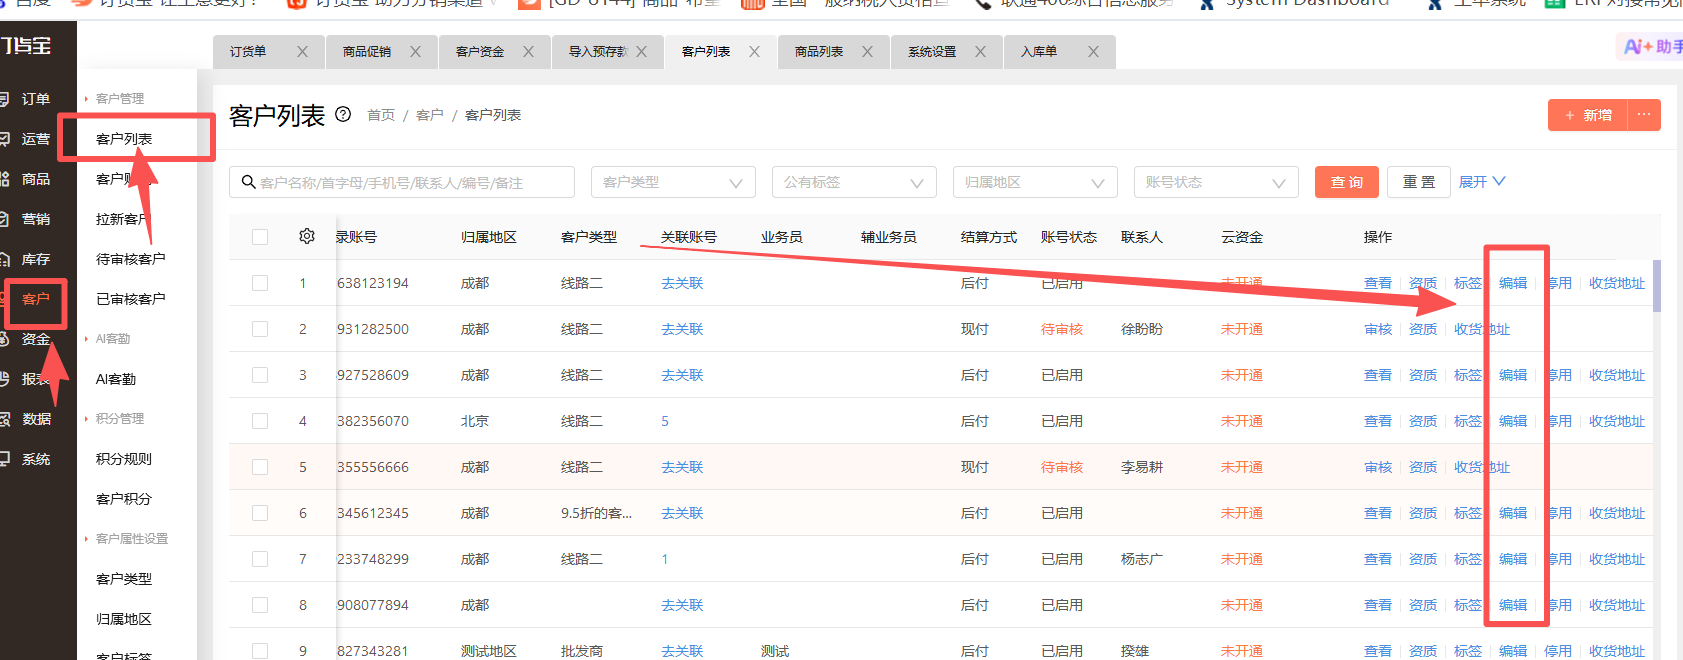
Task: Click the vertical scrollbar of the table
Action: [x=1657, y=286]
